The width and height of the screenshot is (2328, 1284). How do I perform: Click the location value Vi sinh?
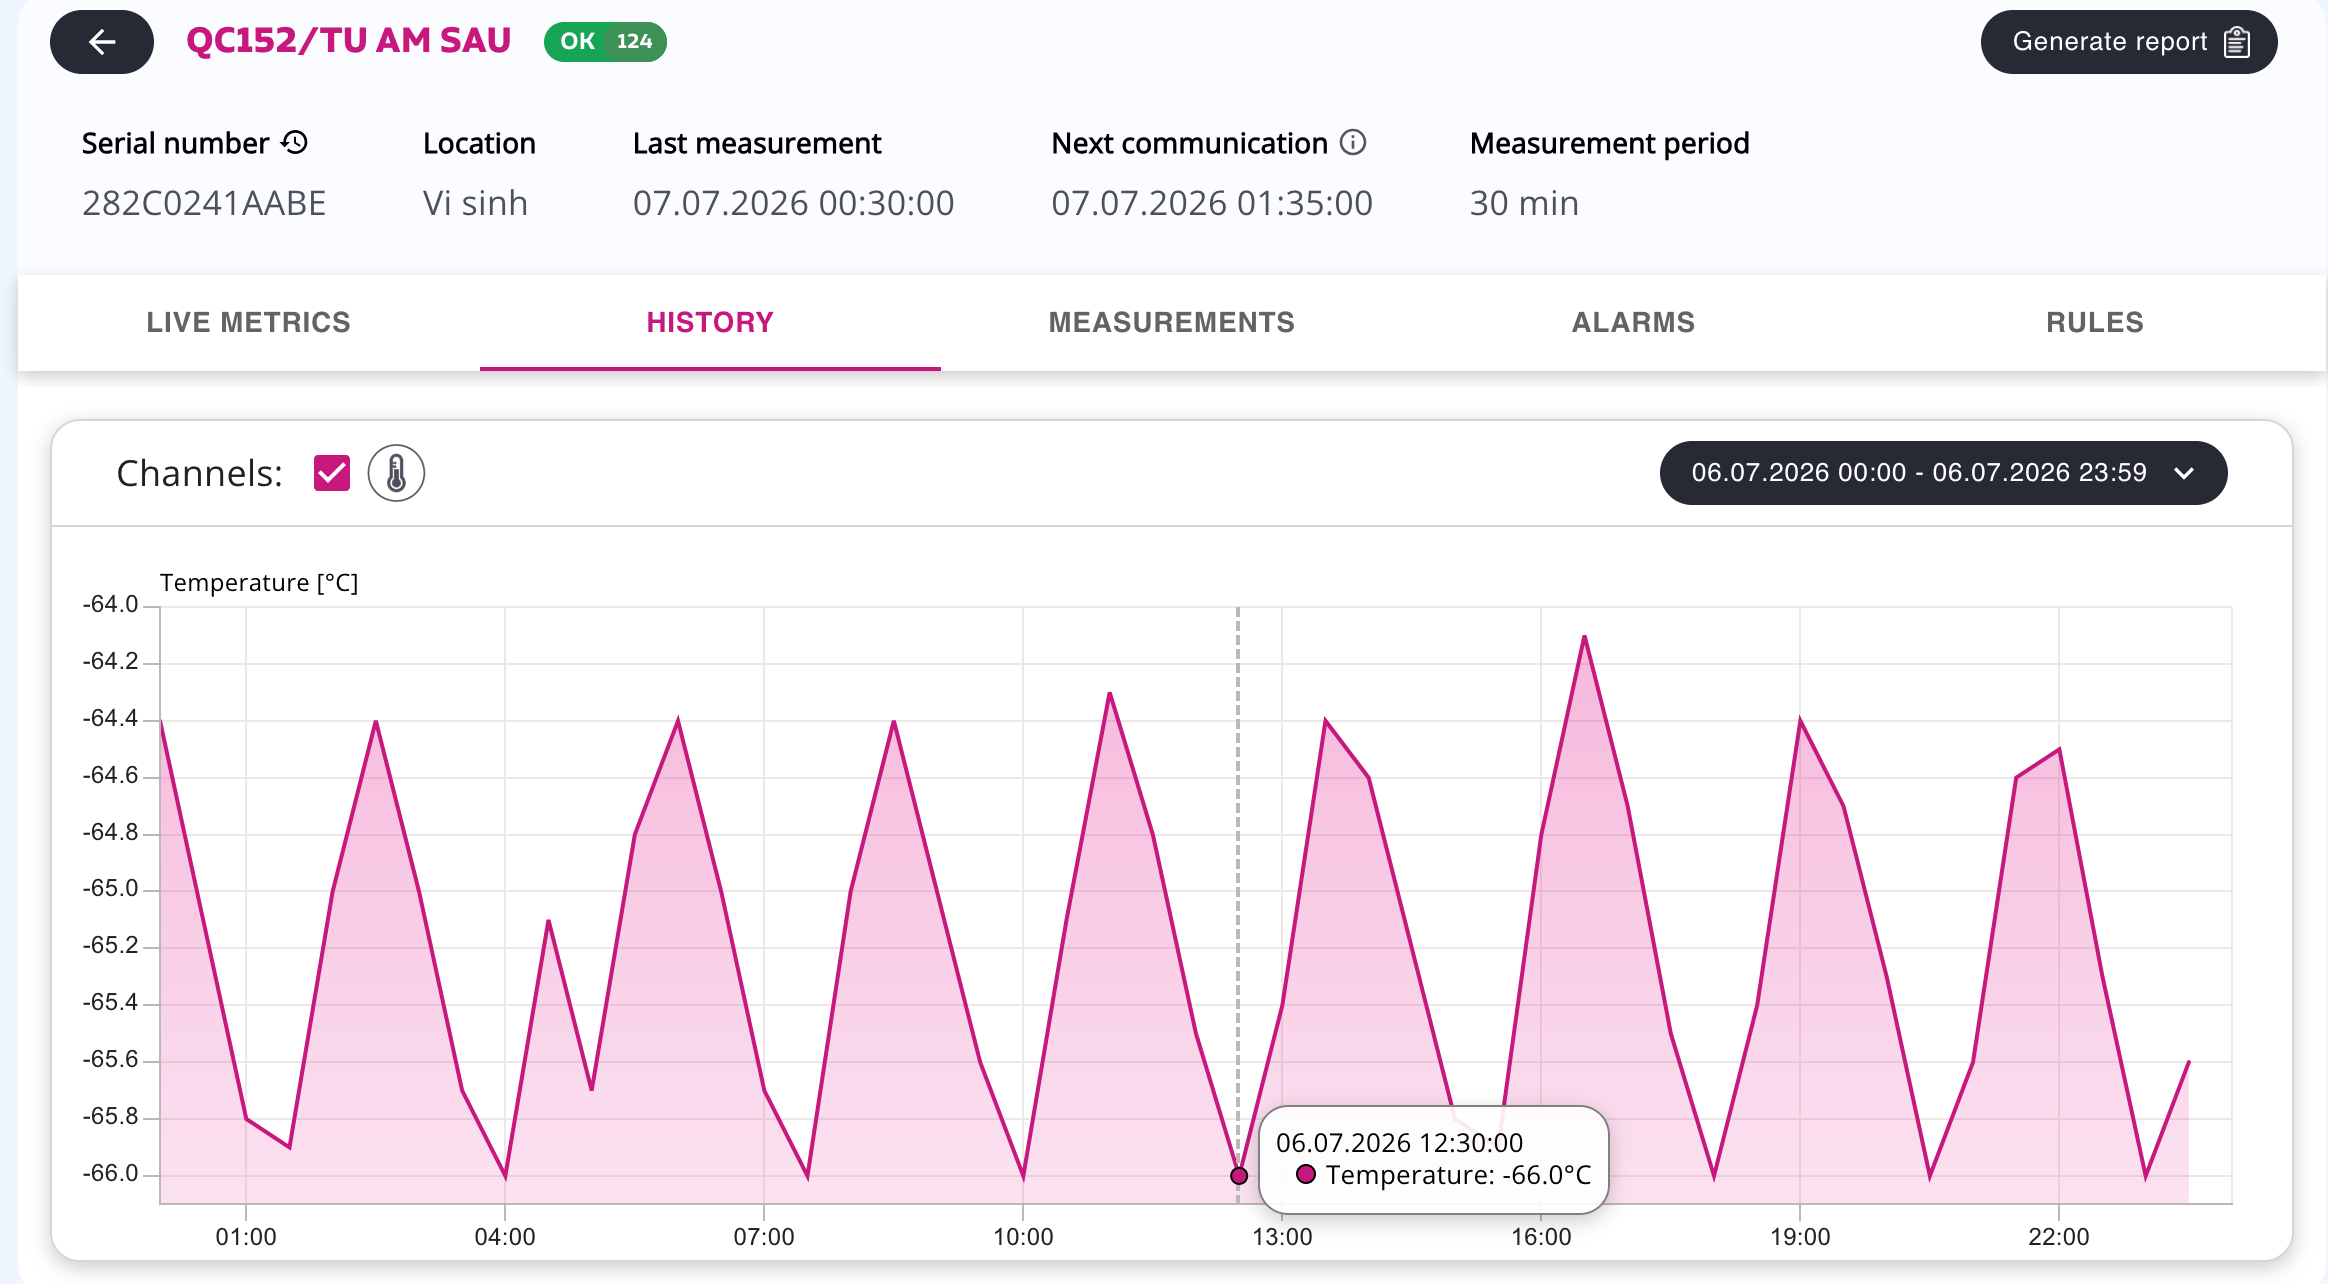click(x=475, y=203)
